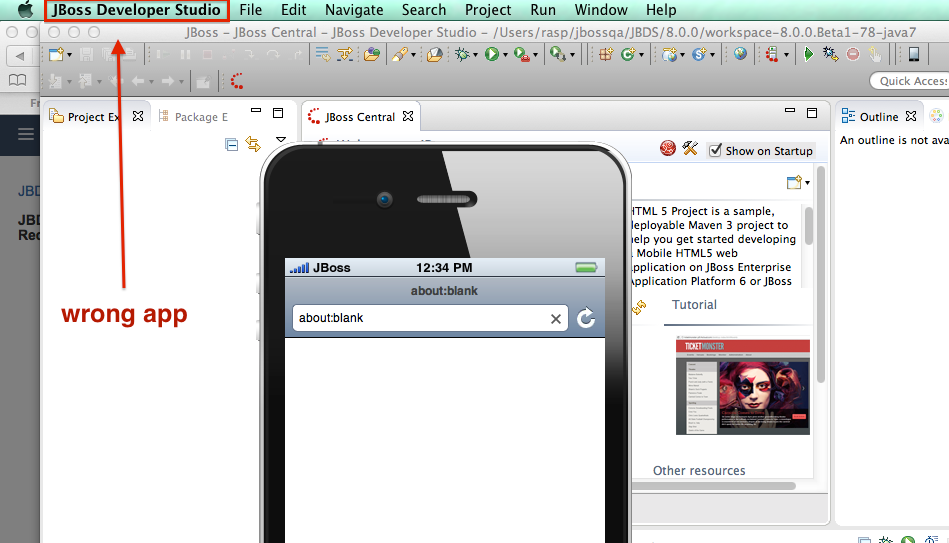
Task: Close the JBoss Central tab
Action: pyautogui.click(x=408, y=116)
